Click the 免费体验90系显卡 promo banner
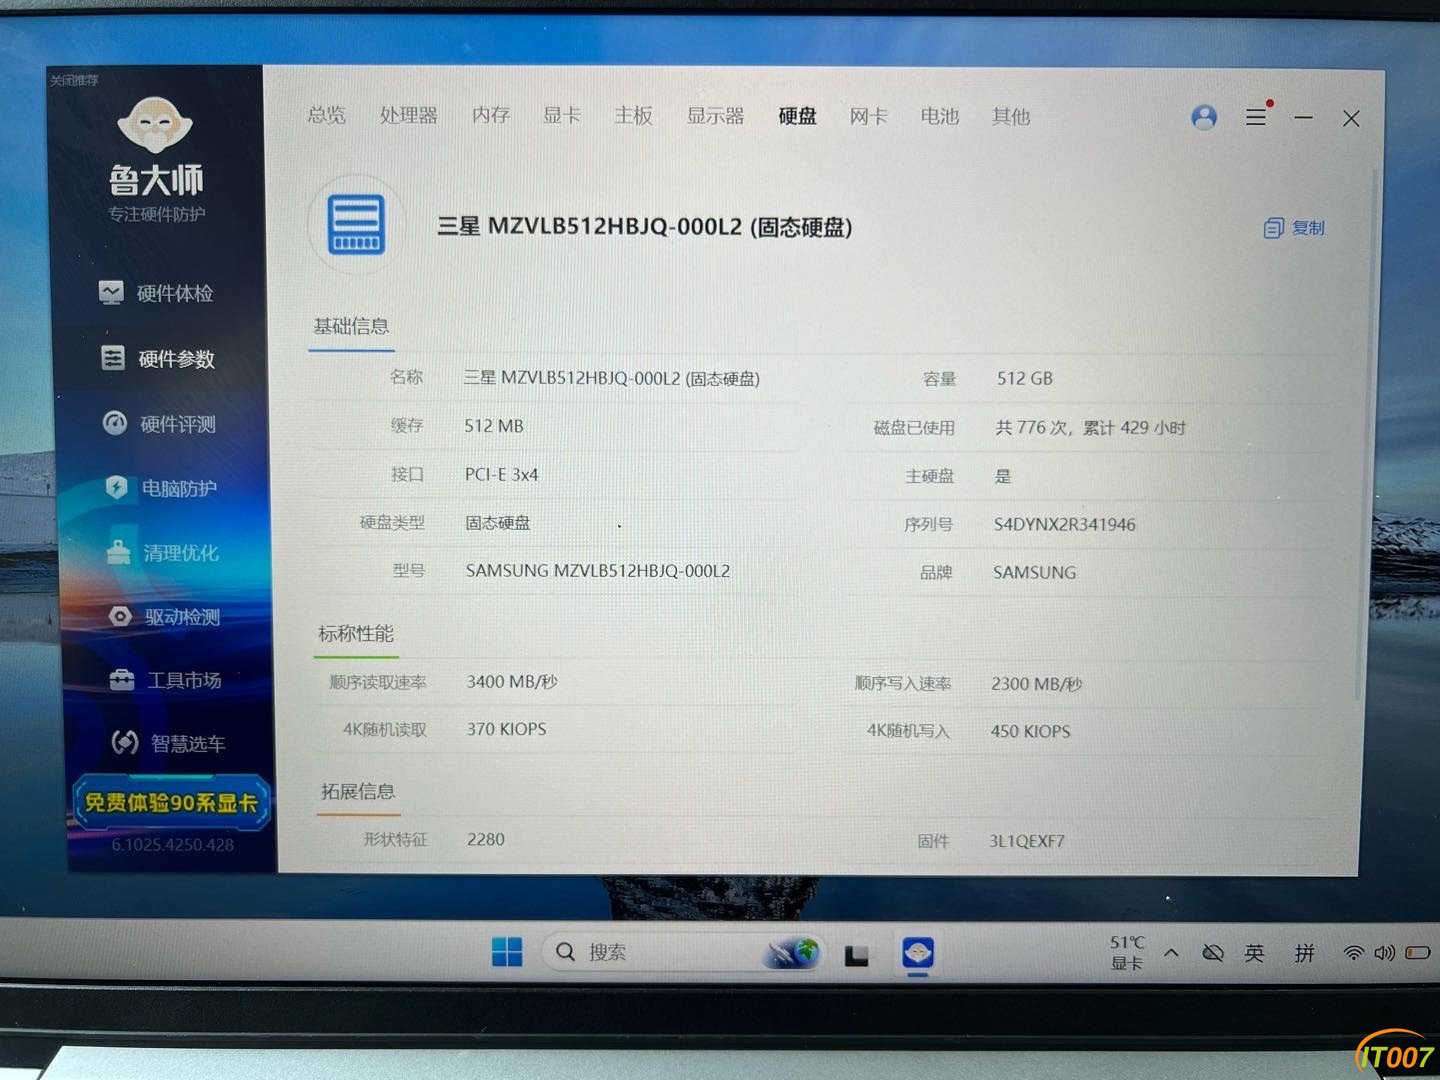 pos(171,803)
